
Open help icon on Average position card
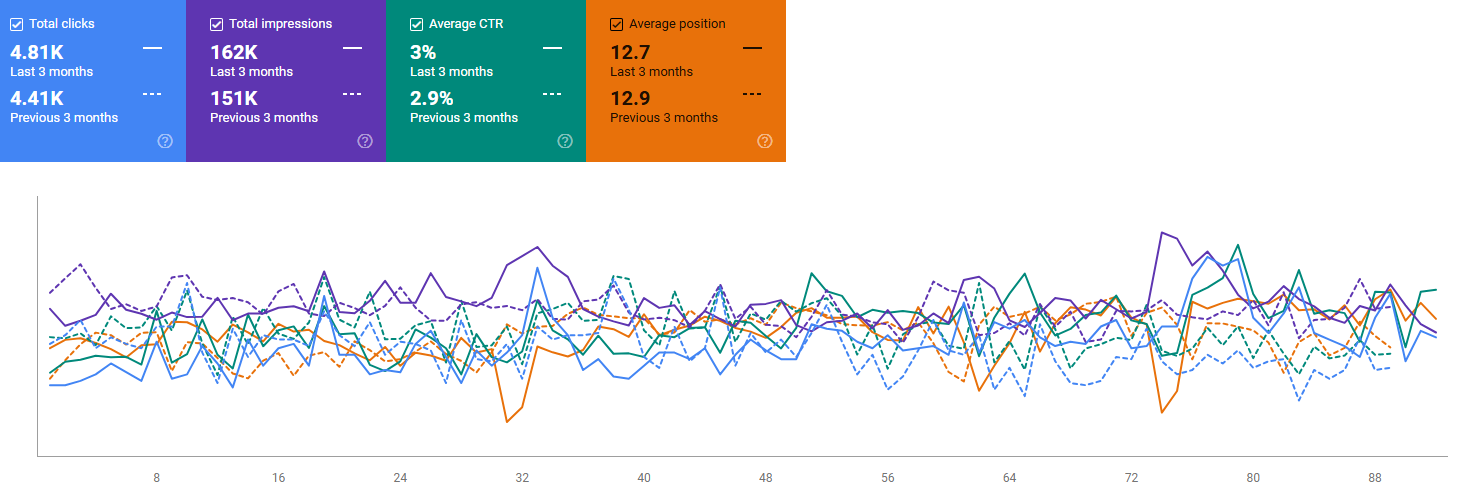point(765,141)
